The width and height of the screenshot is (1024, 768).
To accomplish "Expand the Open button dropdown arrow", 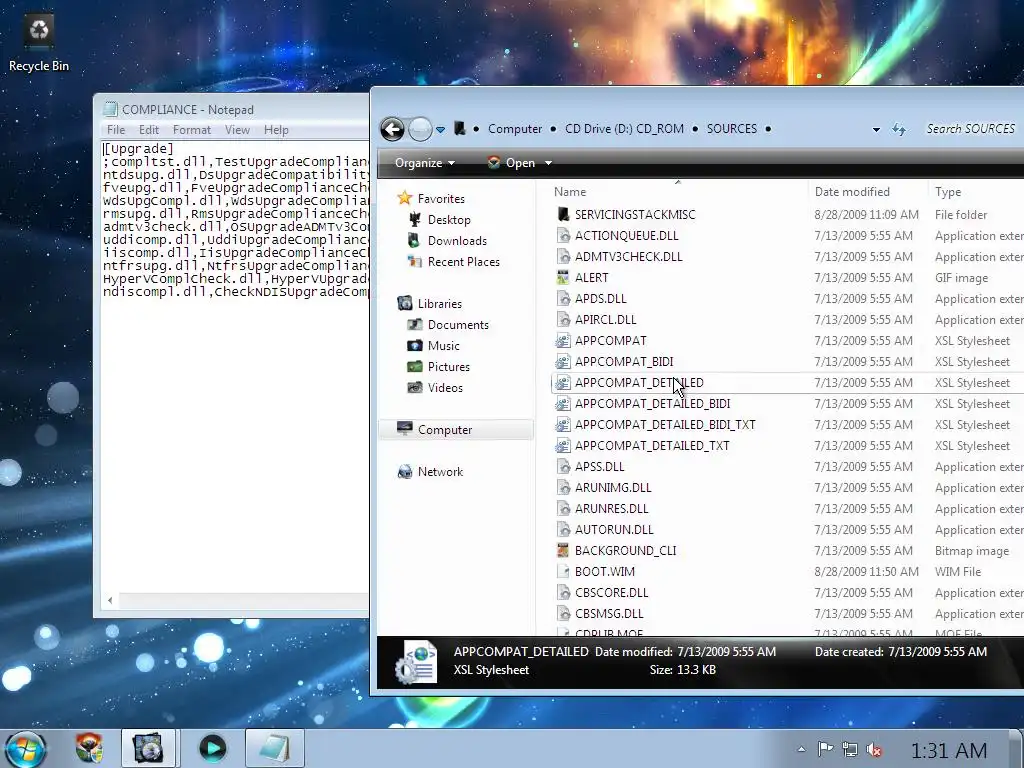I will (549, 163).
